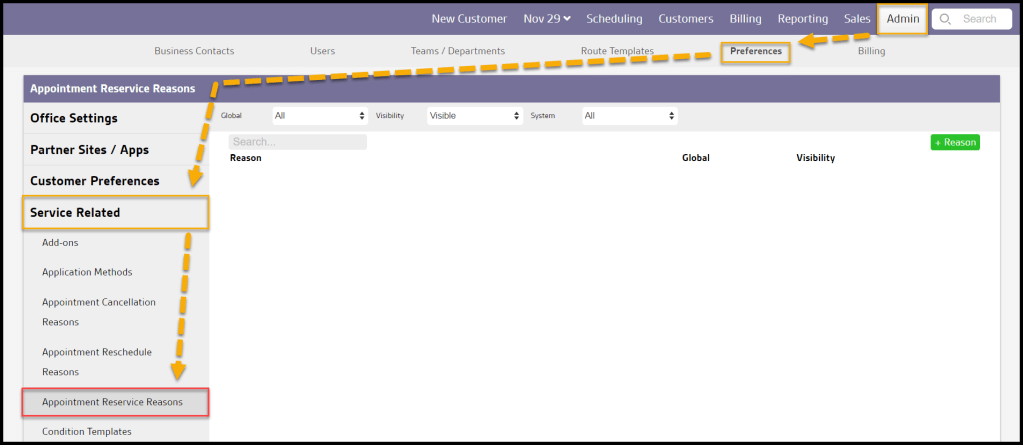Open the Admin menu
This screenshot has width=1023, height=445.
click(x=902, y=19)
